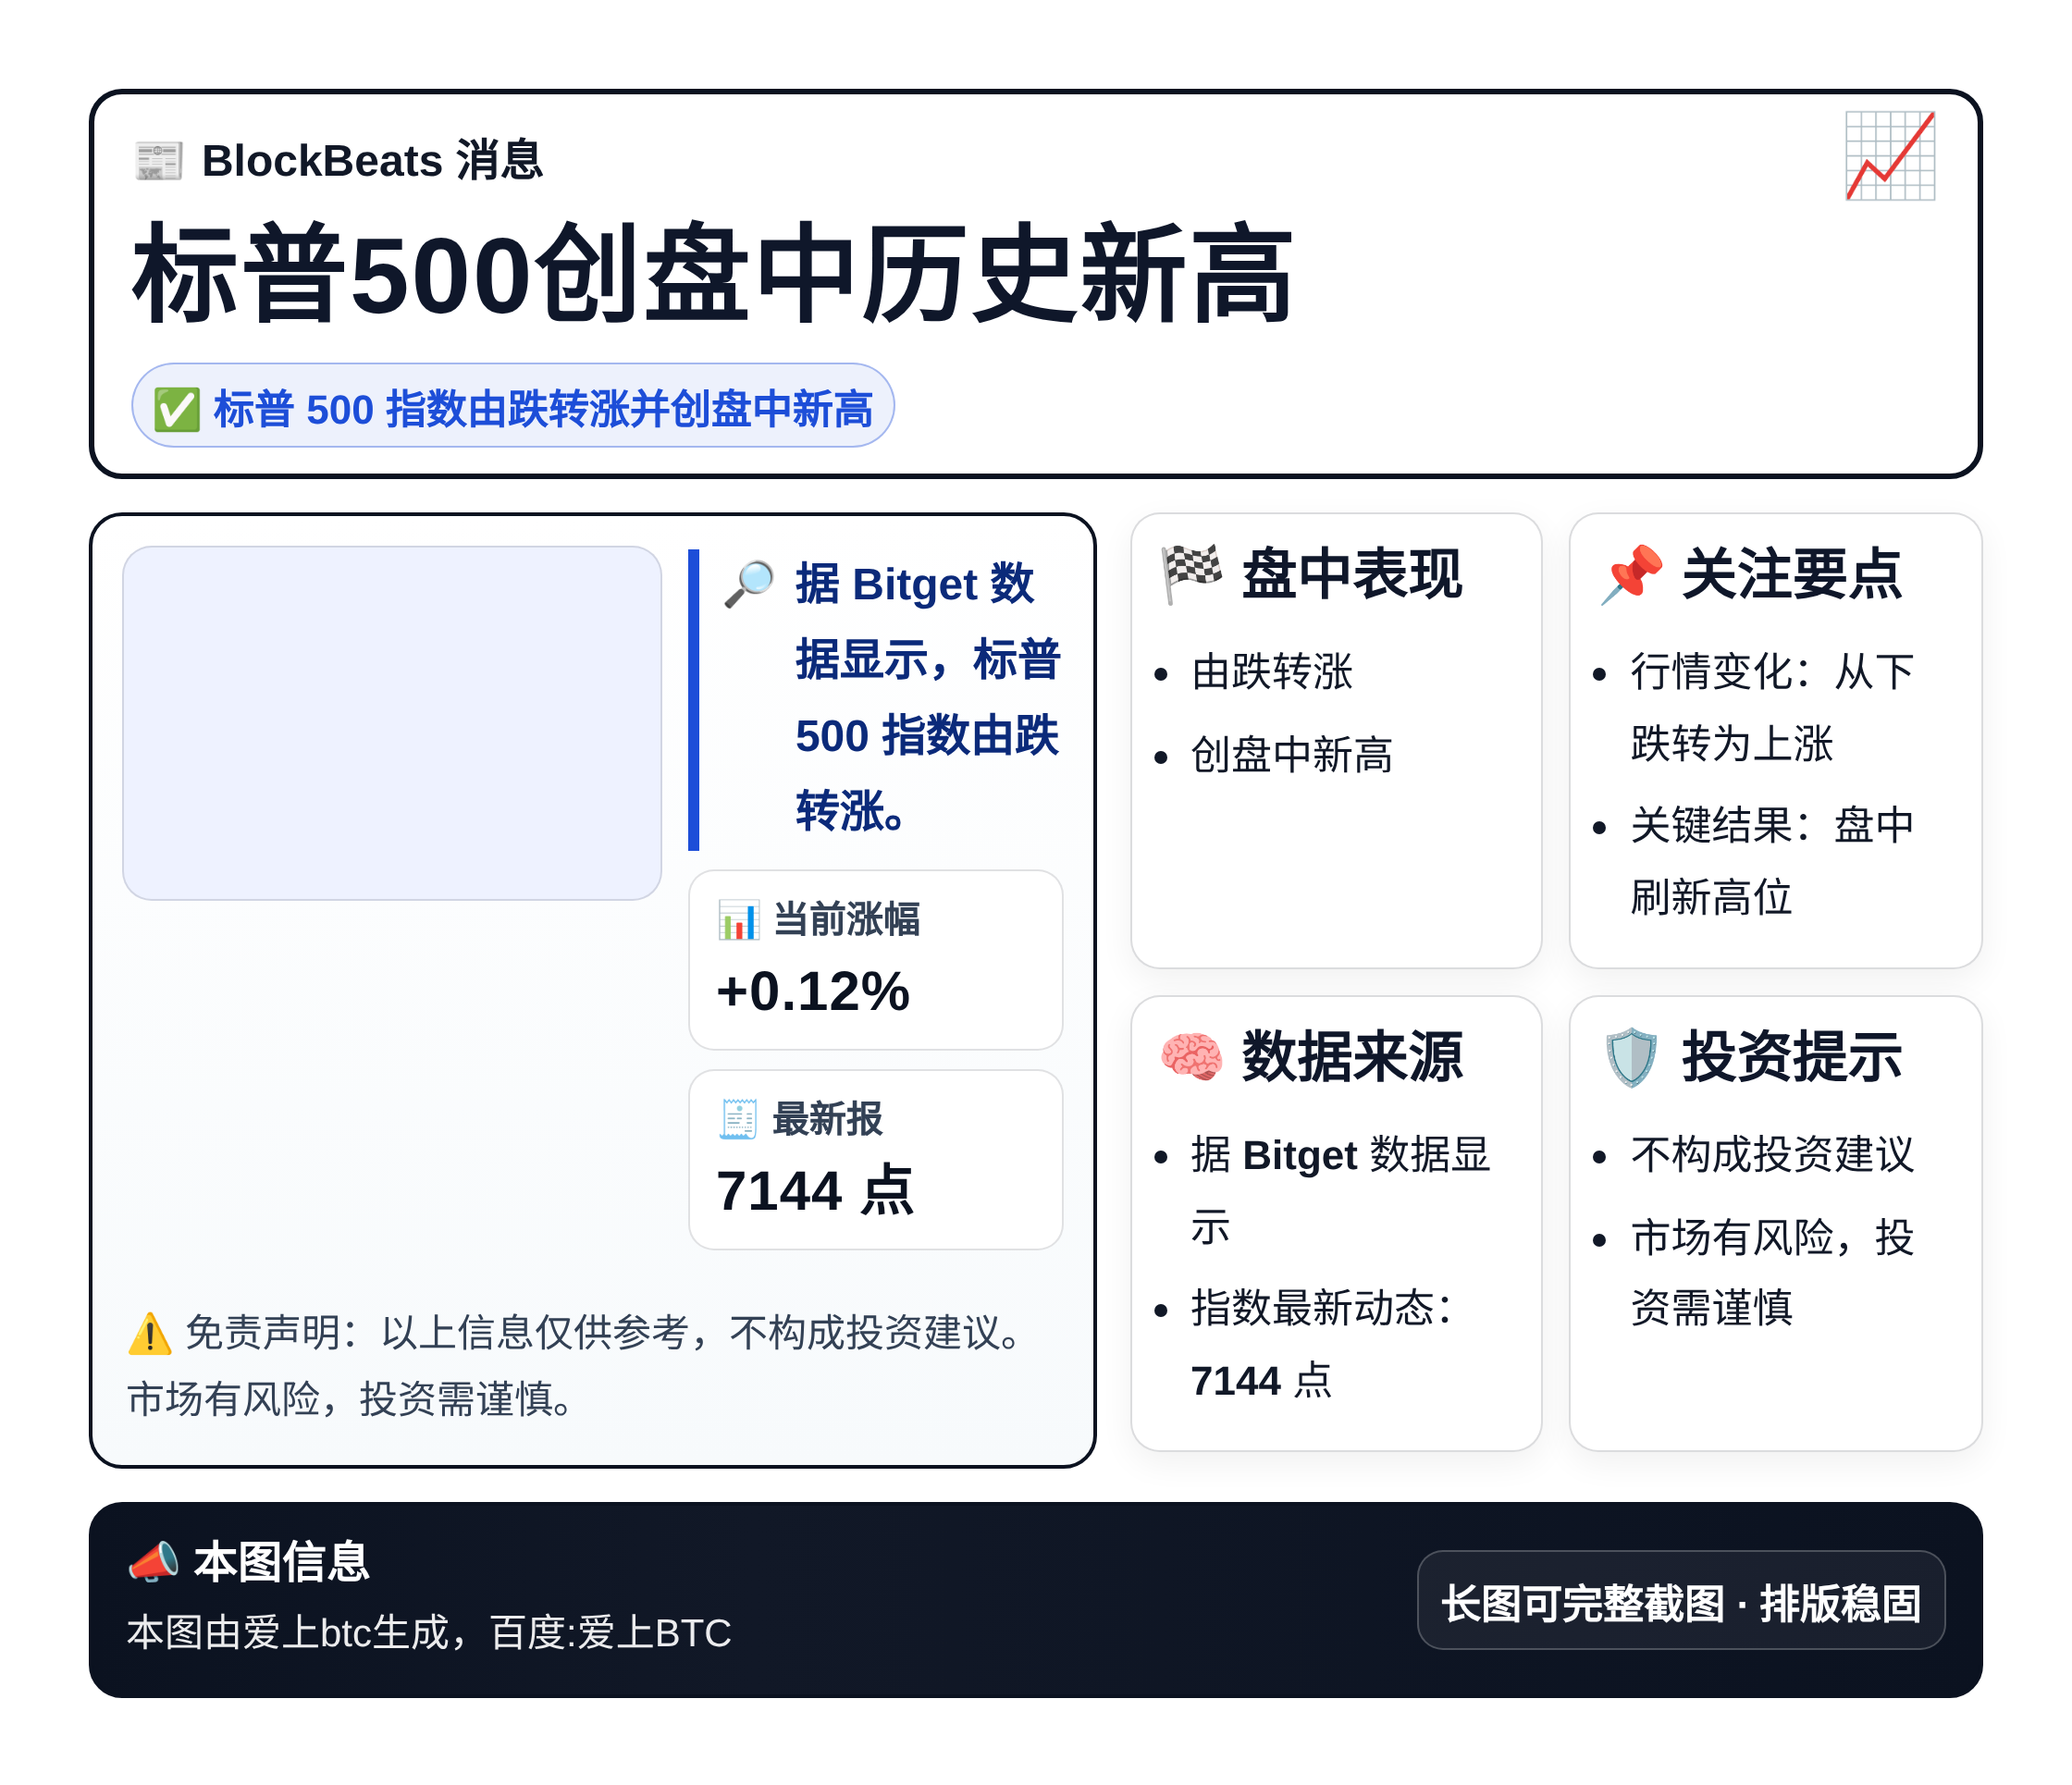Click the bullet 据 Bitget 数据显示
This screenshot has height=1785, width=2072.
[1340, 1190]
